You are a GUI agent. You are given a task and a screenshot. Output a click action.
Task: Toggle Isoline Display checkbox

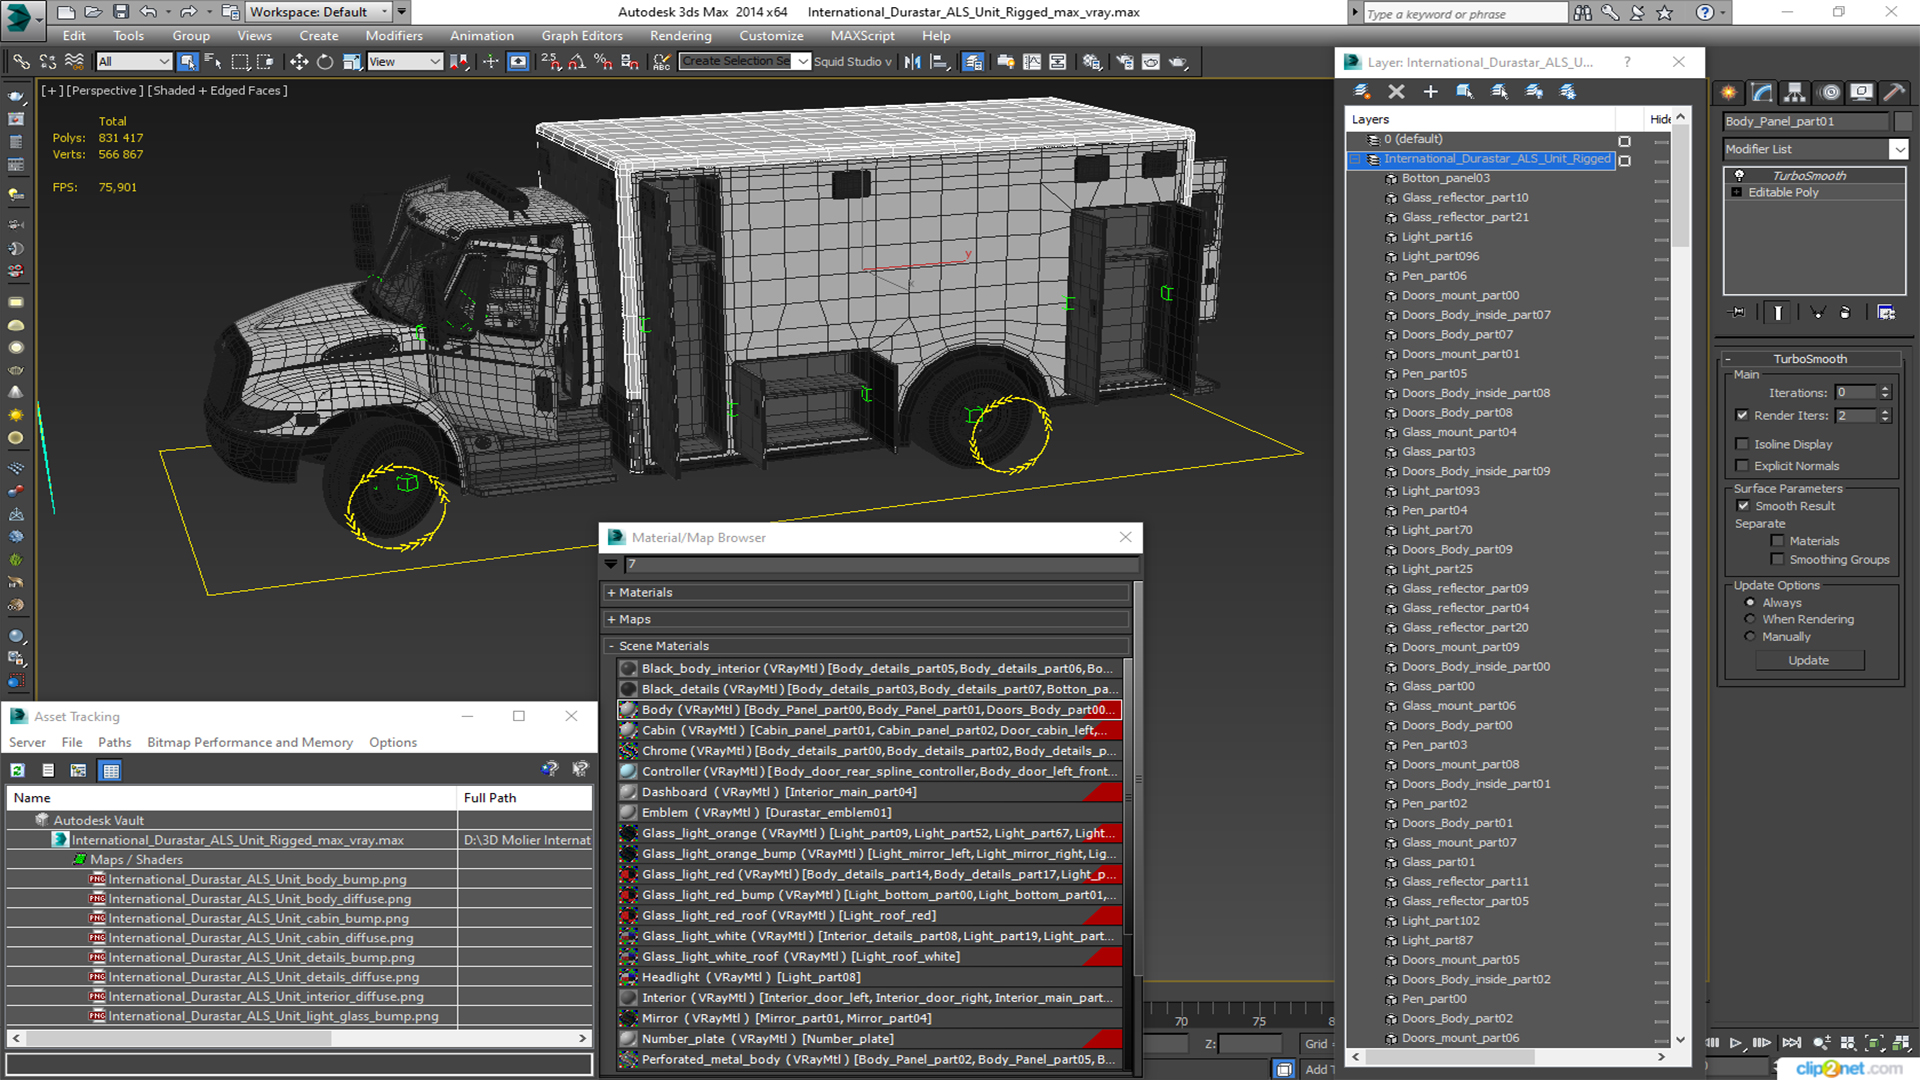tap(1743, 443)
